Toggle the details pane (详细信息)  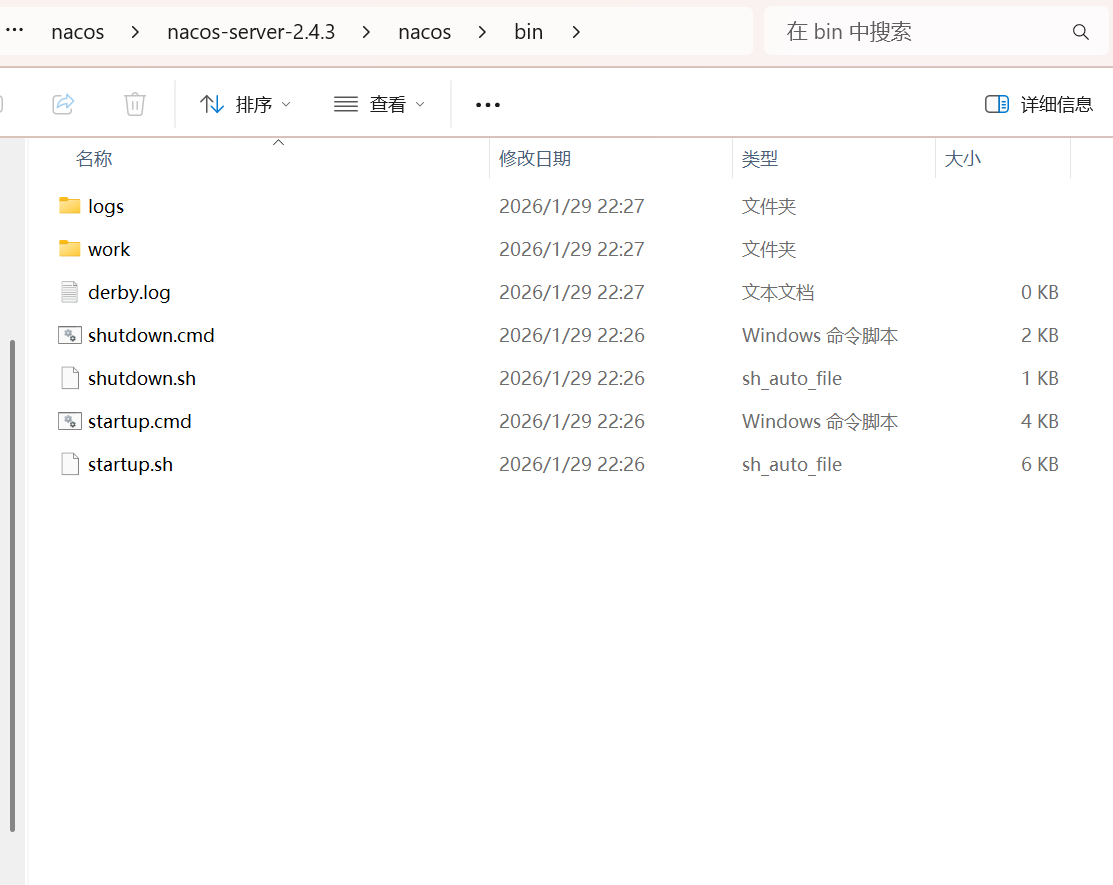(x=1039, y=104)
